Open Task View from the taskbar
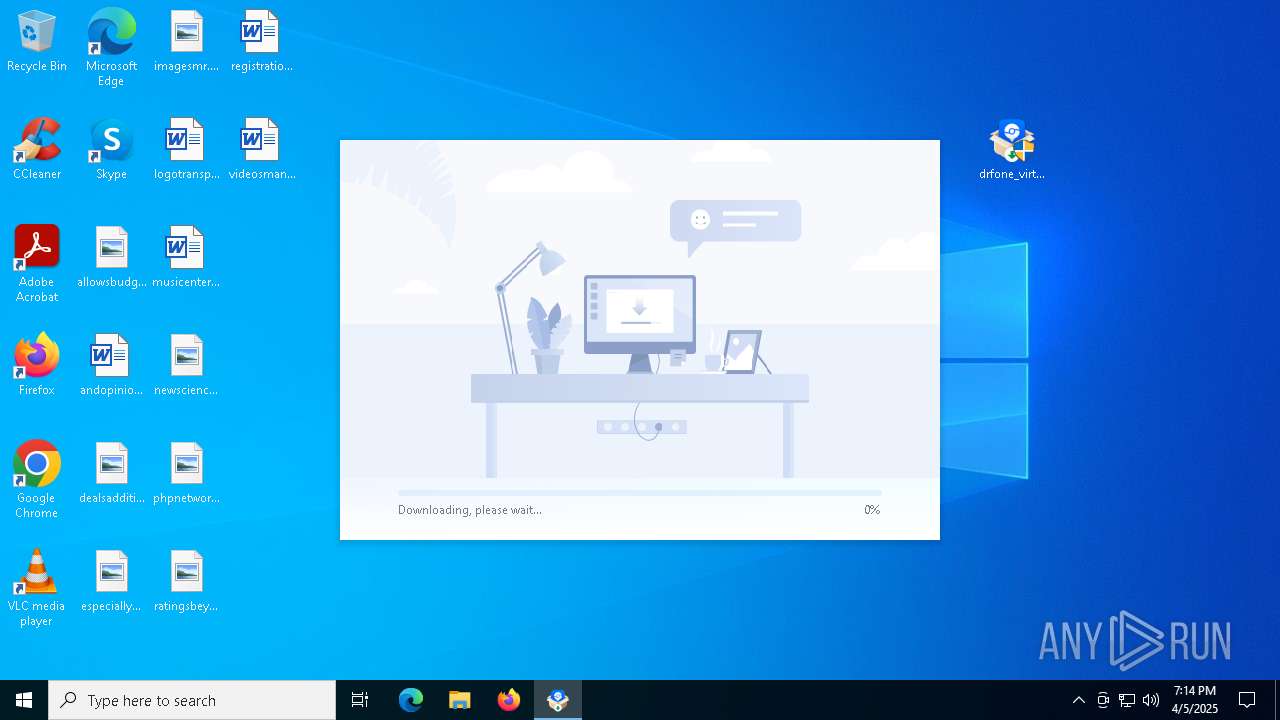The width and height of the screenshot is (1280, 720). point(360,700)
